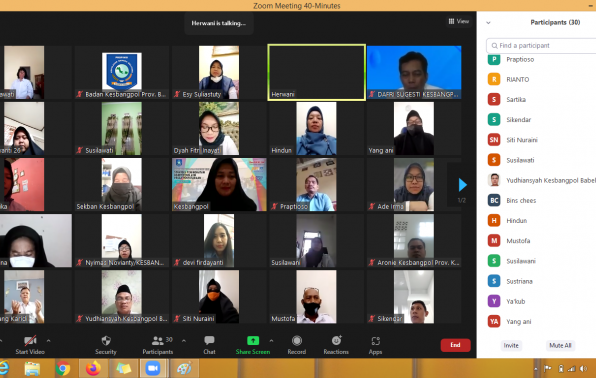Click Mustofa video tile

pos(316,297)
